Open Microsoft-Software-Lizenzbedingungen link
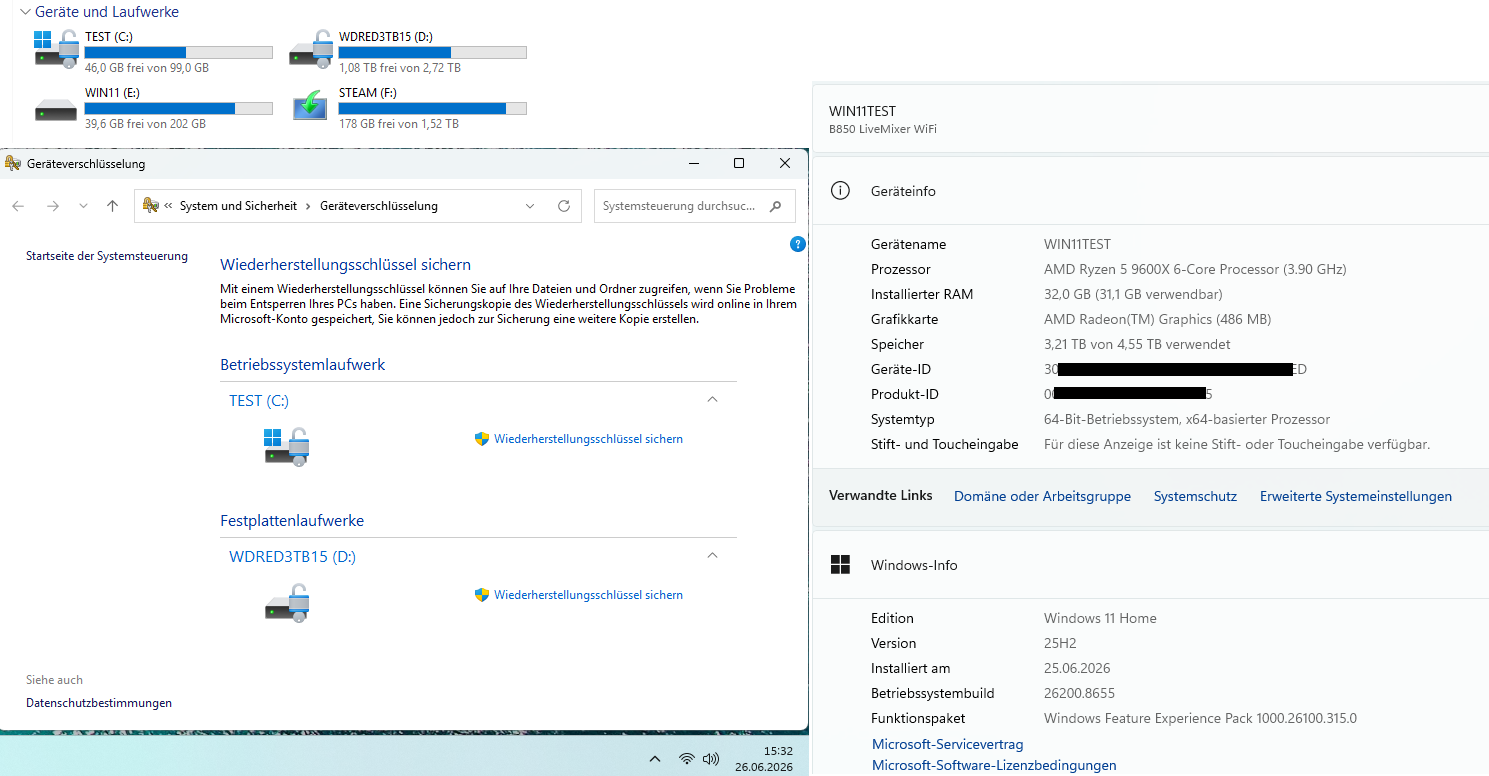The image size is (1489, 776). pos(994,765)
